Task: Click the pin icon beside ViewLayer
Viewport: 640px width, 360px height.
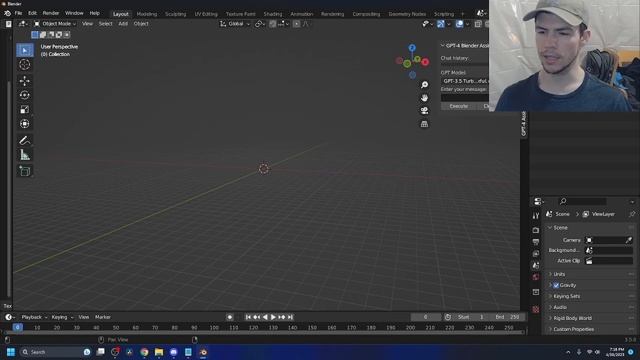Action: click(632, 214)
